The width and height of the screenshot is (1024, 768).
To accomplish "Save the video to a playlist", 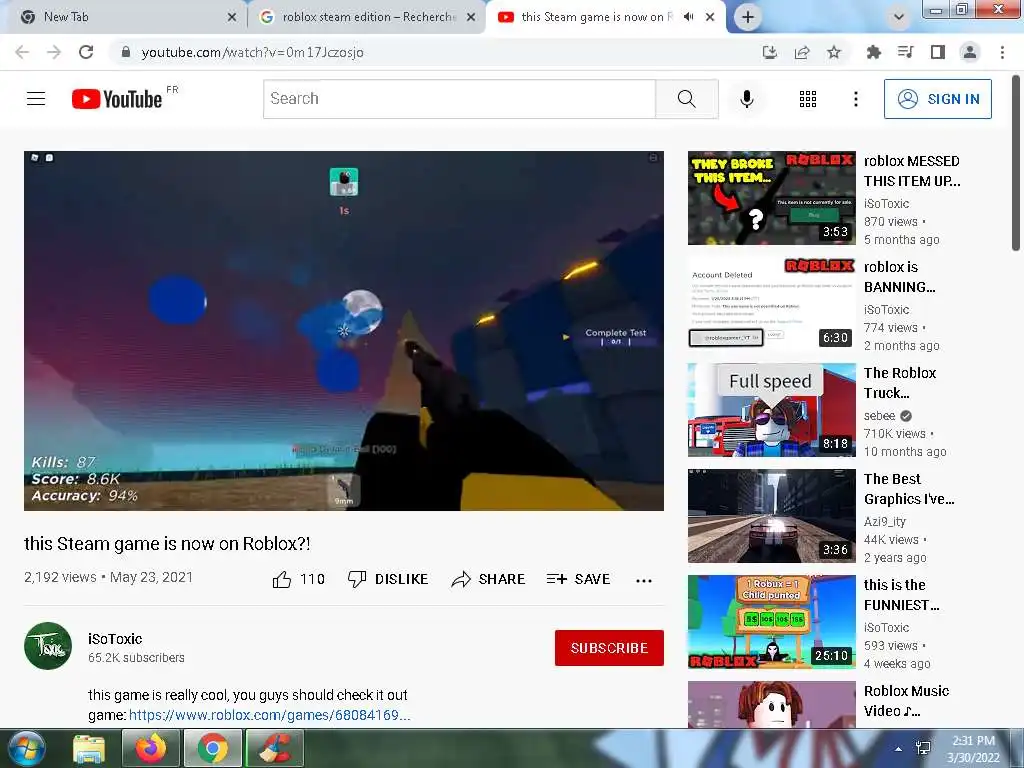I will pos(579,579).
